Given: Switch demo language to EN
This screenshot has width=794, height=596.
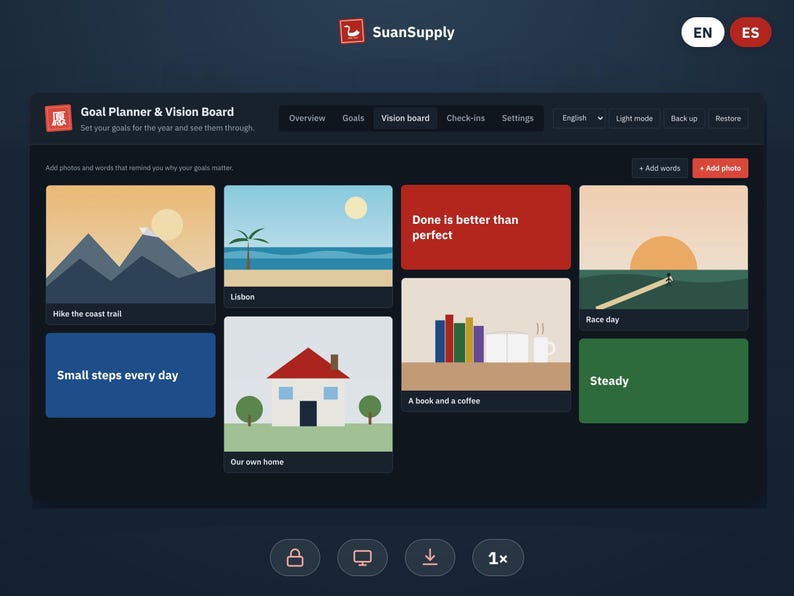Looking at the screenshot, I should pyautogui.click(x=702, y=32).
